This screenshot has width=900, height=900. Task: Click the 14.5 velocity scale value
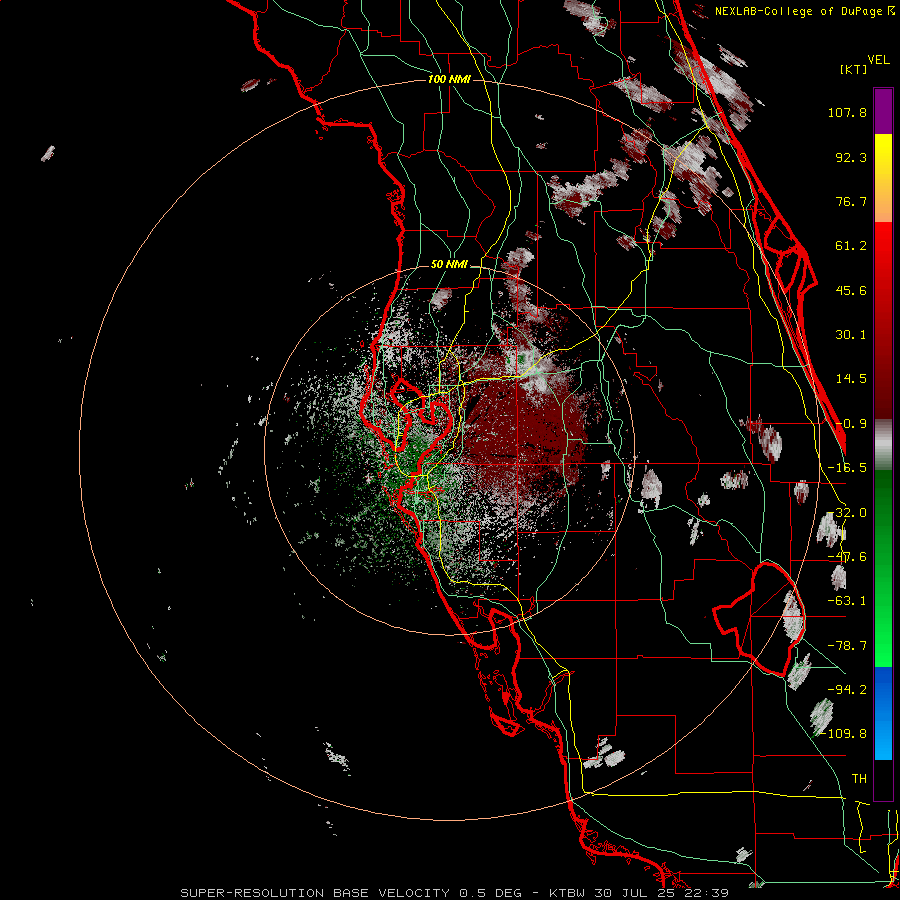[851, 379]
